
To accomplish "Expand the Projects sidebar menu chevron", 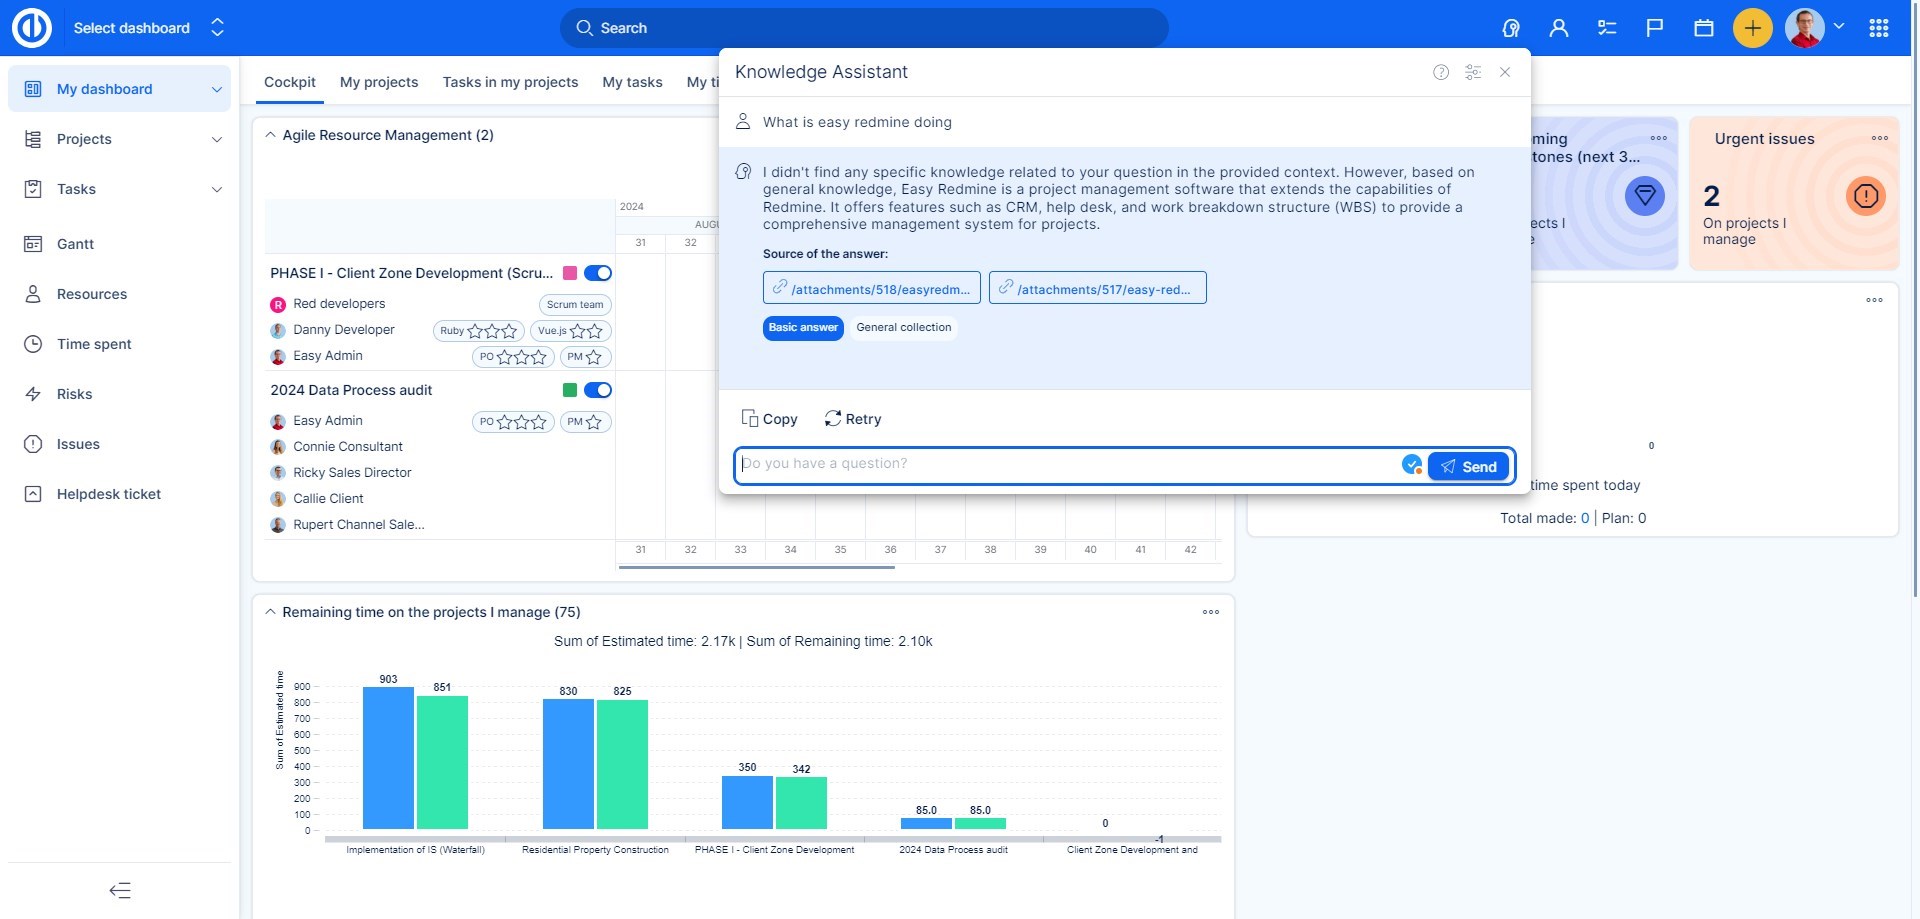I will (x=217, y=139).
